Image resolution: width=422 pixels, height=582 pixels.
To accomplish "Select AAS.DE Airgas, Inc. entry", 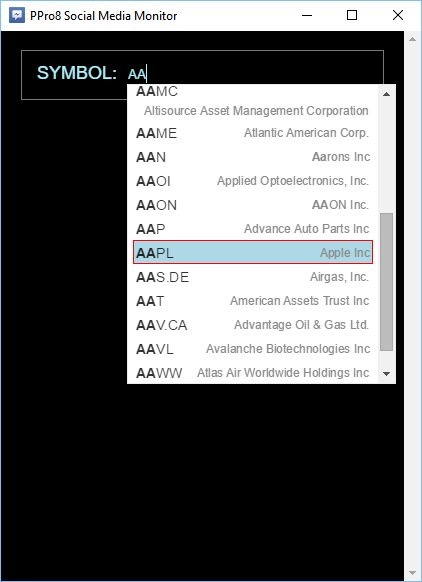I will click(253, 277).
